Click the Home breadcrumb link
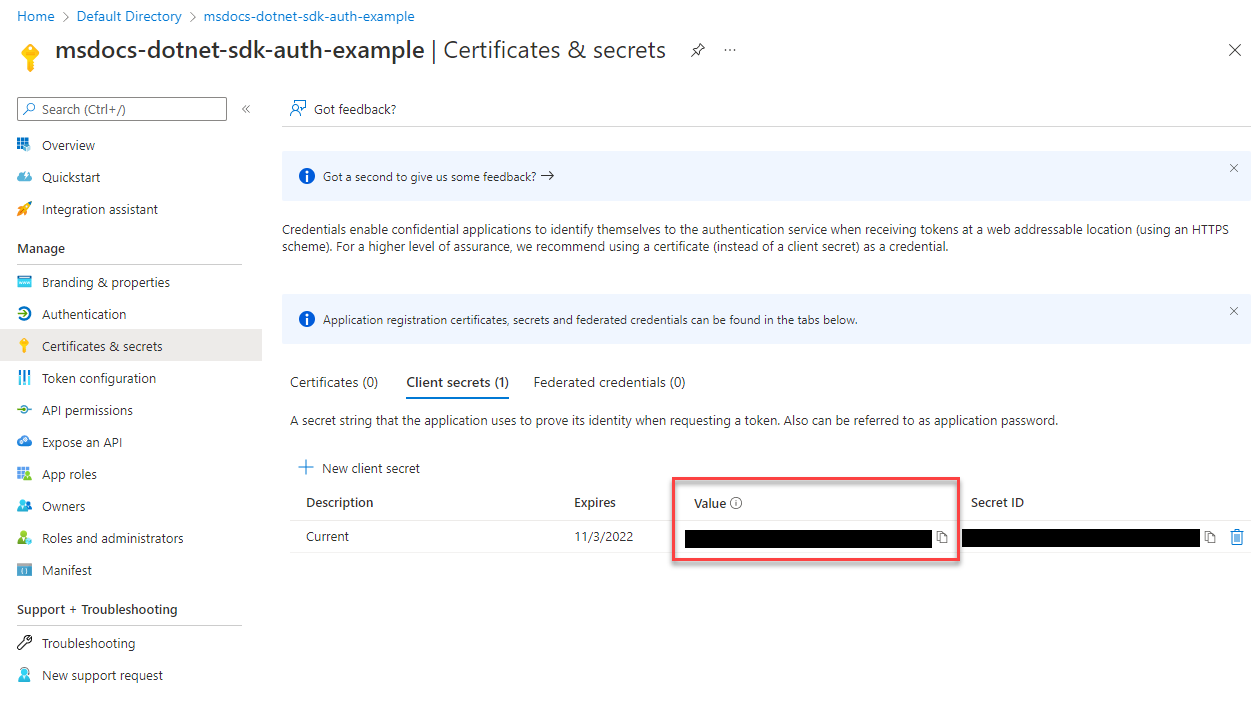The width and height of the screenshot is (1260, 701). pyautogui.click(x=36, y=16)
